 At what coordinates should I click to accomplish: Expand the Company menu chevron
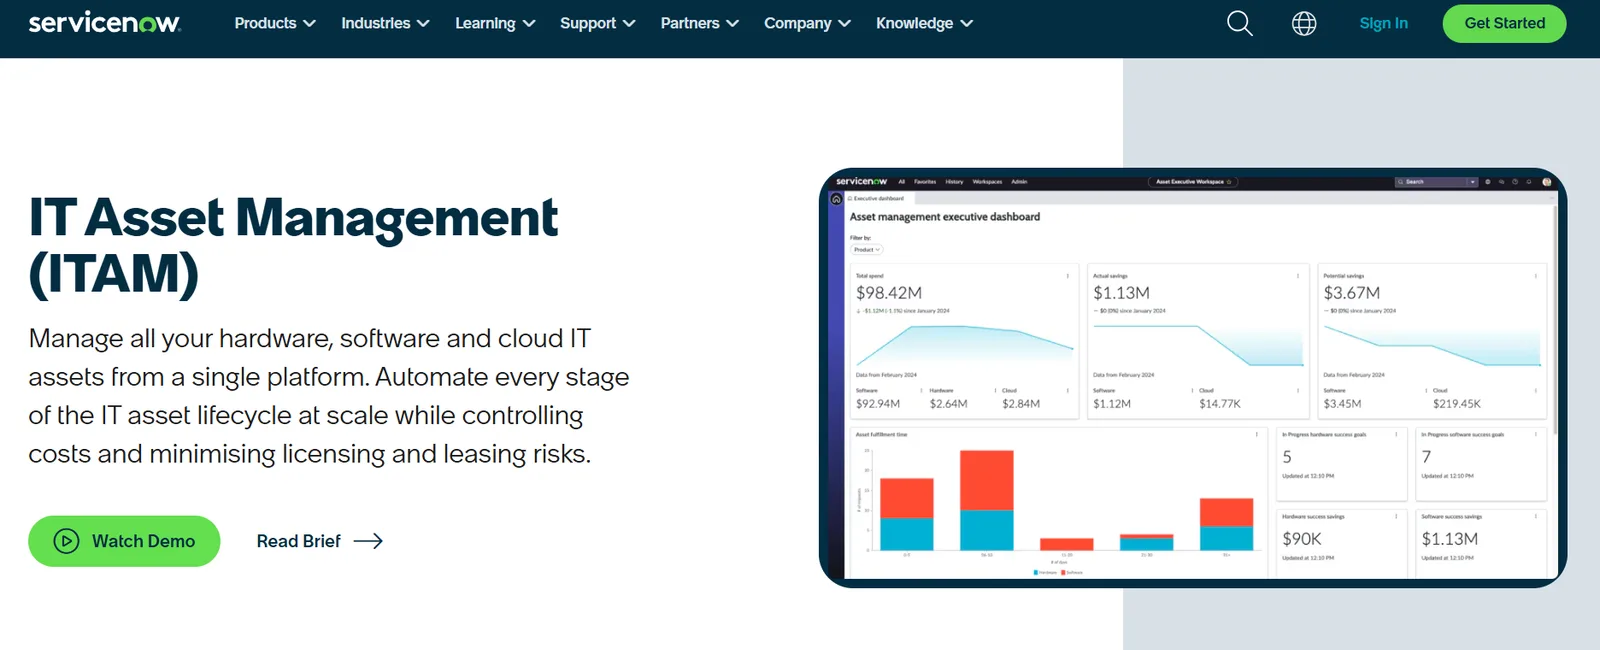[844, 23]
